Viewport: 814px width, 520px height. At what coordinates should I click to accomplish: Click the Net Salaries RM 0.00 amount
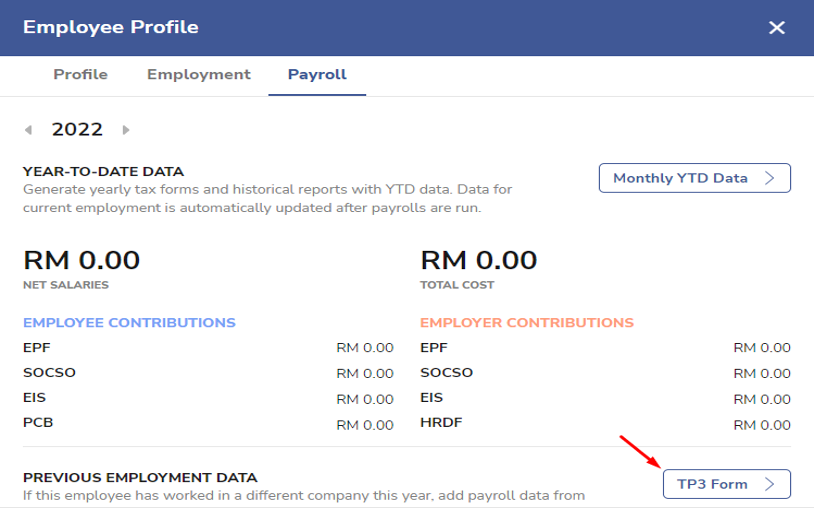pos(81,261)
